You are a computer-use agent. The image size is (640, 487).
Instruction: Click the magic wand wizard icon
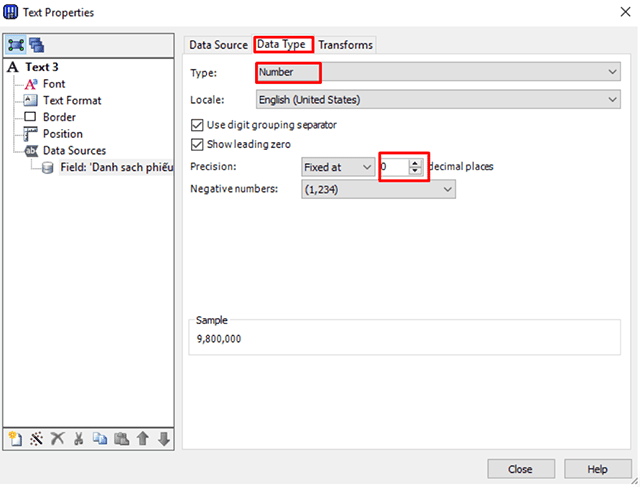pos(36,438)
